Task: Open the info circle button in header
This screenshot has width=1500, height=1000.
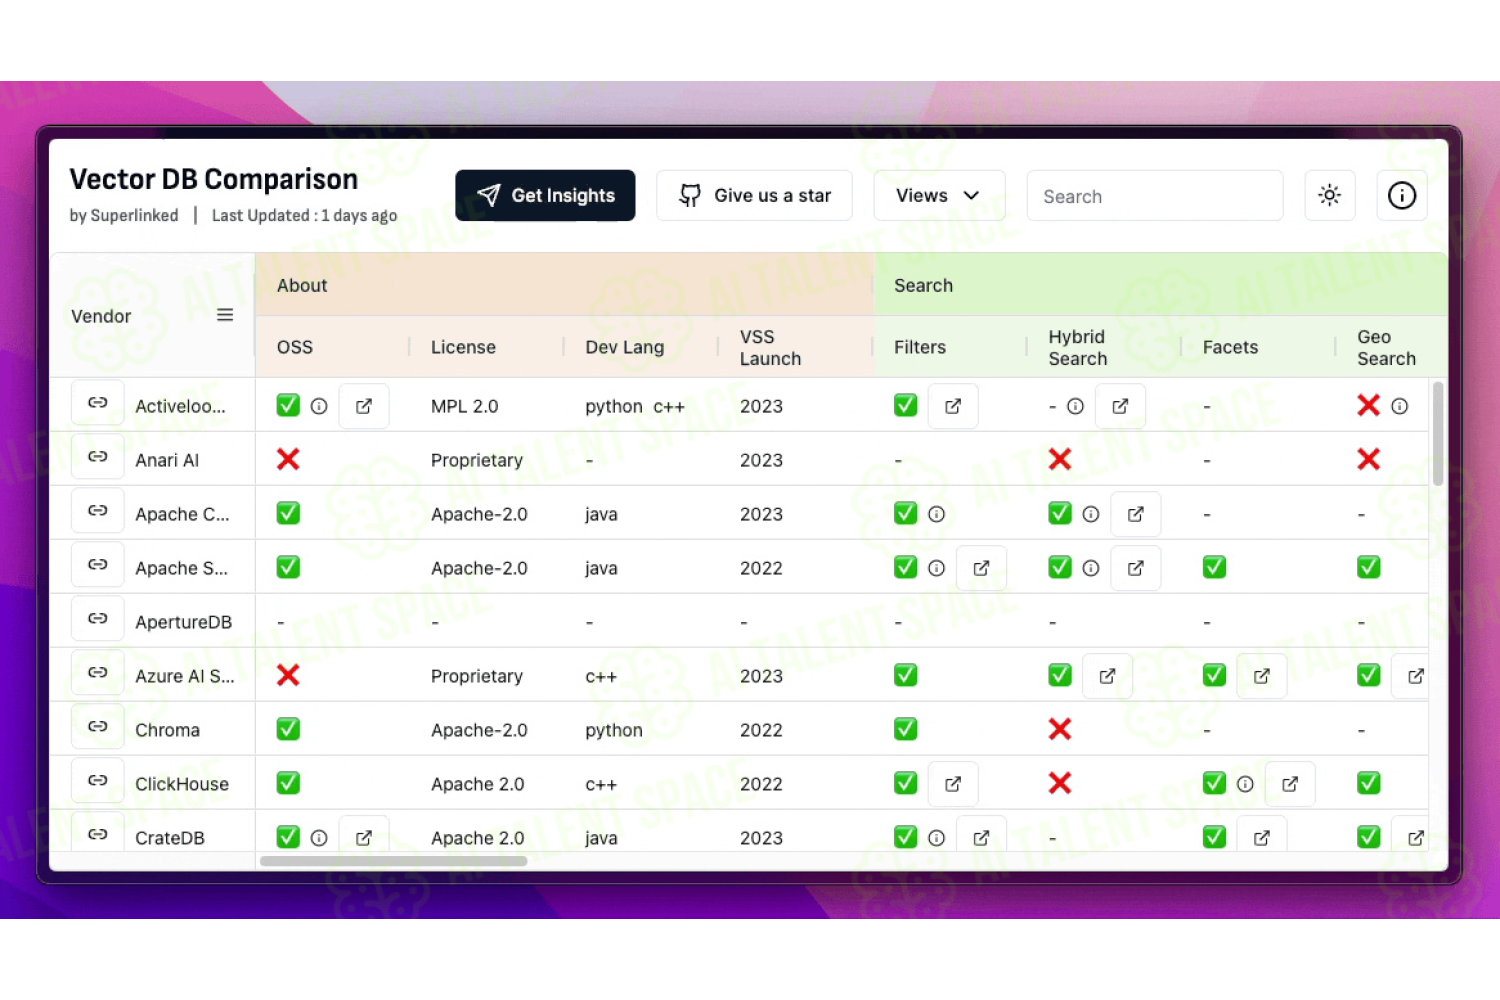Action: point(1402,195)
